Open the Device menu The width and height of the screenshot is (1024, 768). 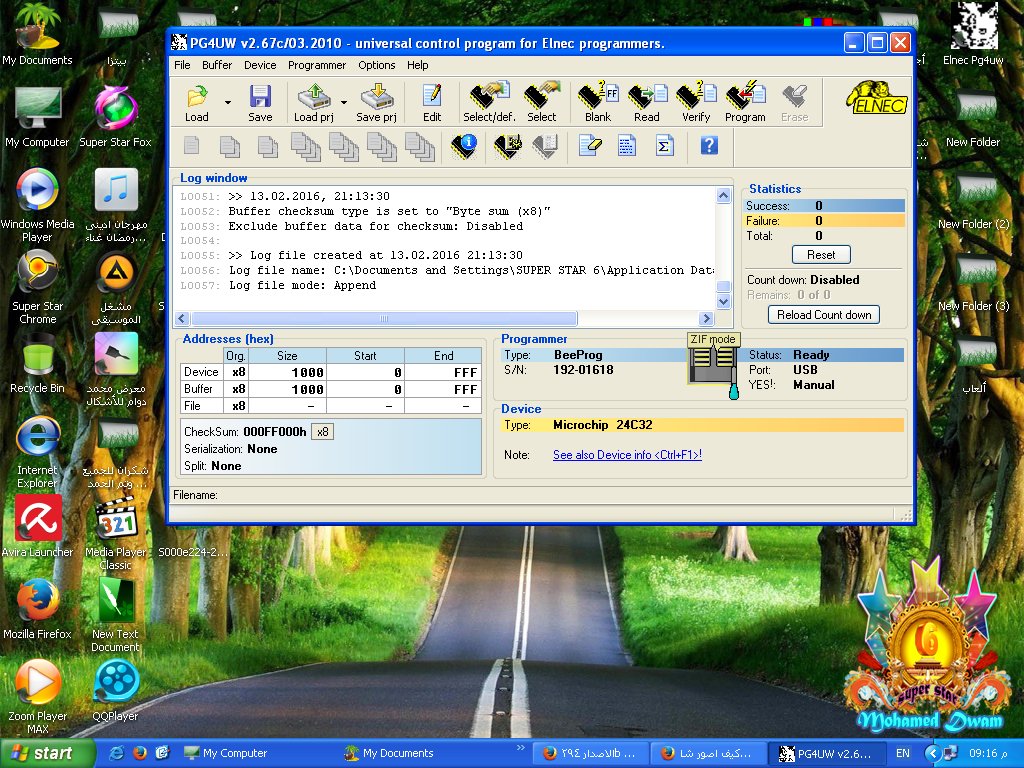tap(260, 65)
